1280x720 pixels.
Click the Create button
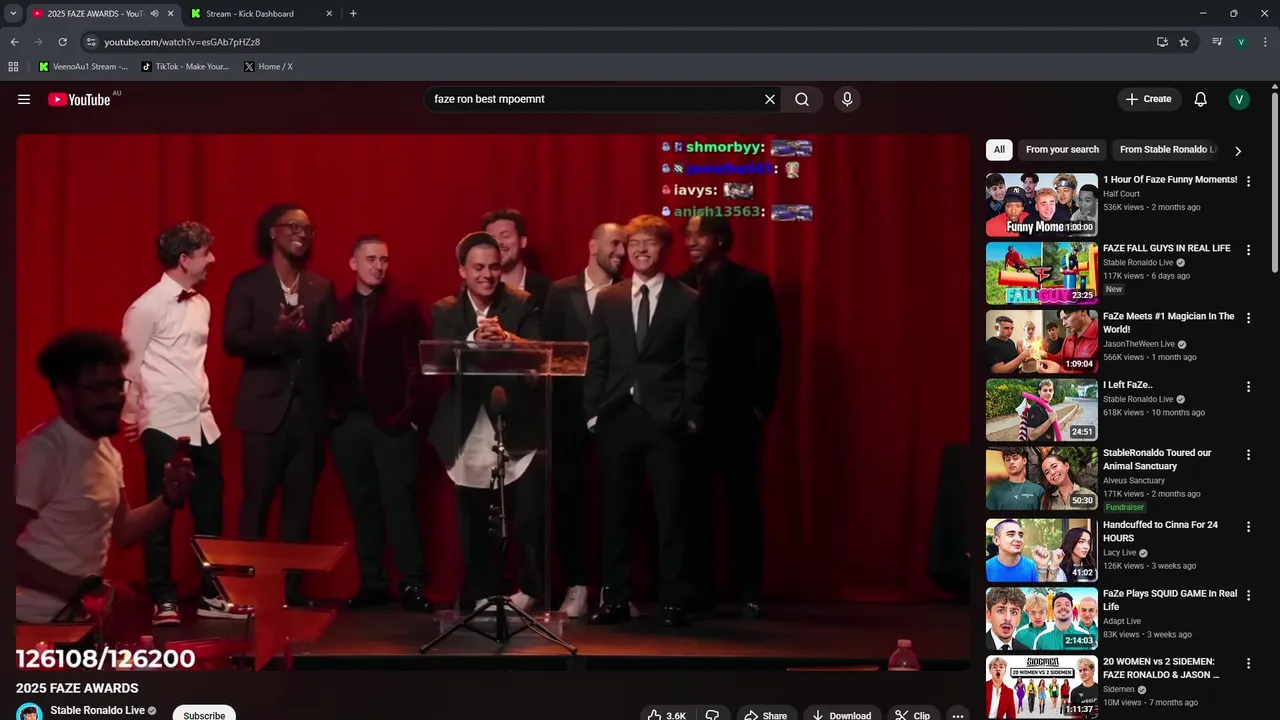pyautogui.click(x=1149, y=99)
